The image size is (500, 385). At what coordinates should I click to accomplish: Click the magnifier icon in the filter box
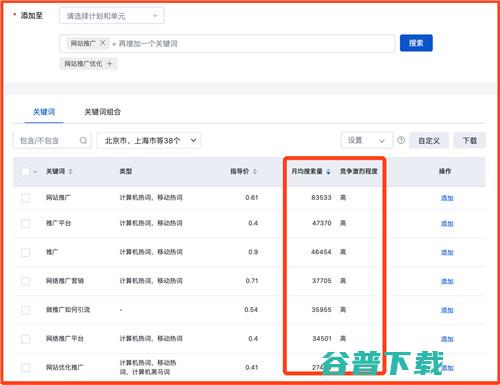tap(83, 141)
